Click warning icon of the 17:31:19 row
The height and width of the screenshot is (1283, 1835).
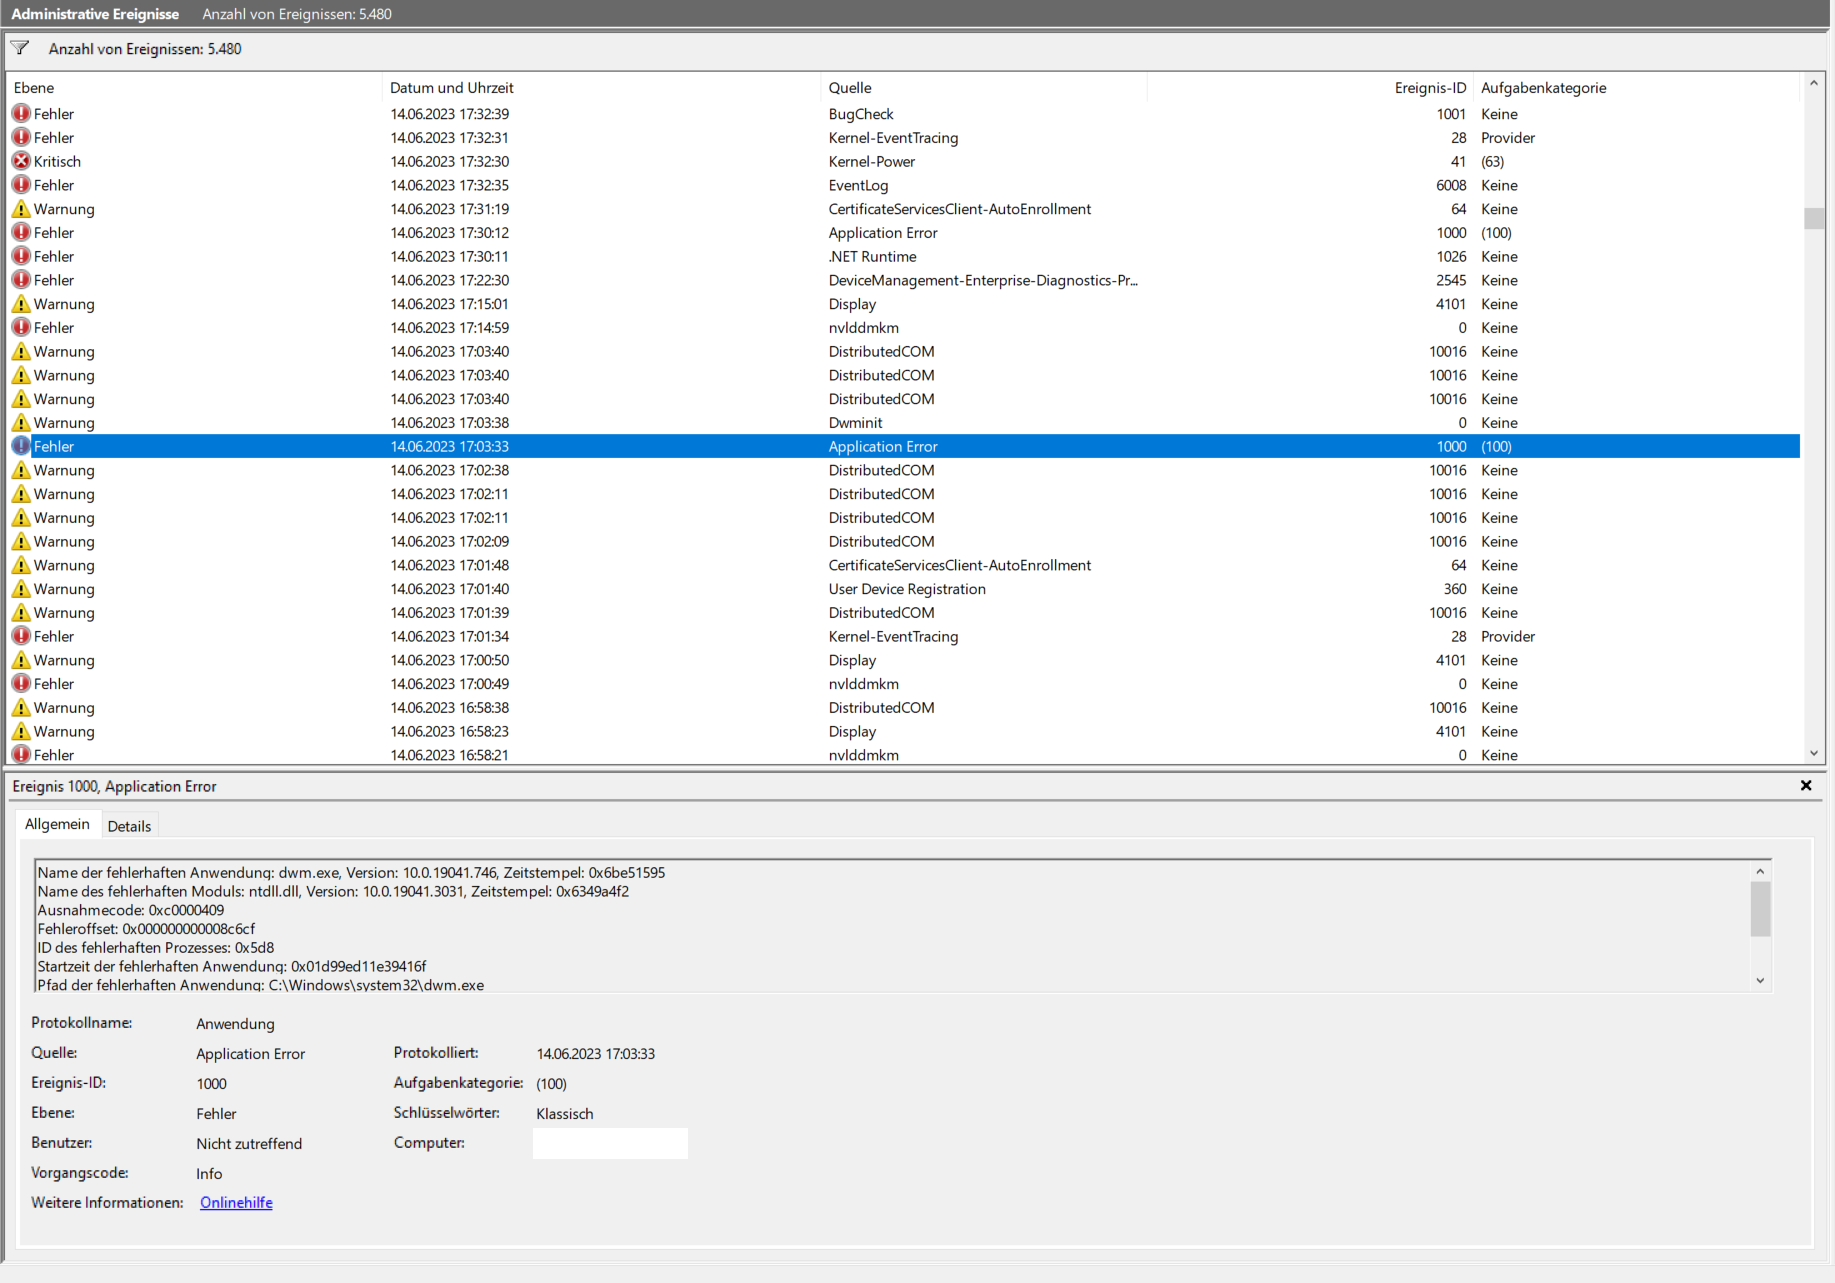pyautogui.click(x=21, y=209)
